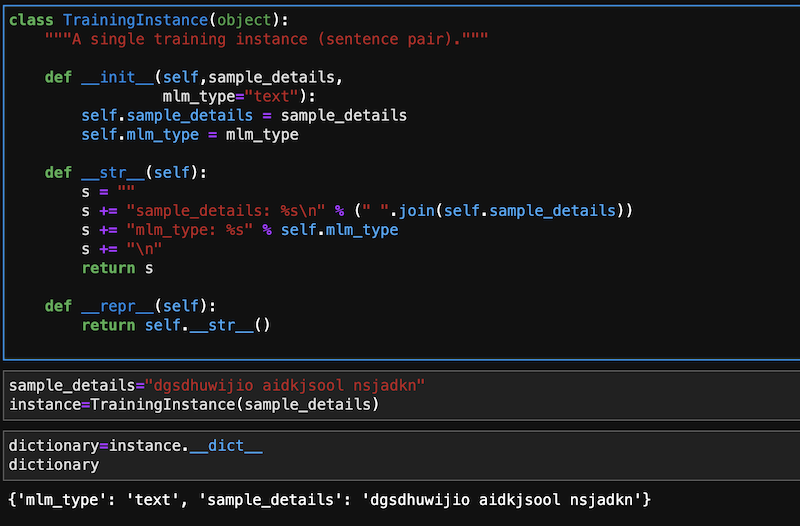Viewport: 800px width, 526px height.
Task: Click the instance=TrainingInstance(sample_details) line
Action: pyautogui.click(x=194, y=405)
